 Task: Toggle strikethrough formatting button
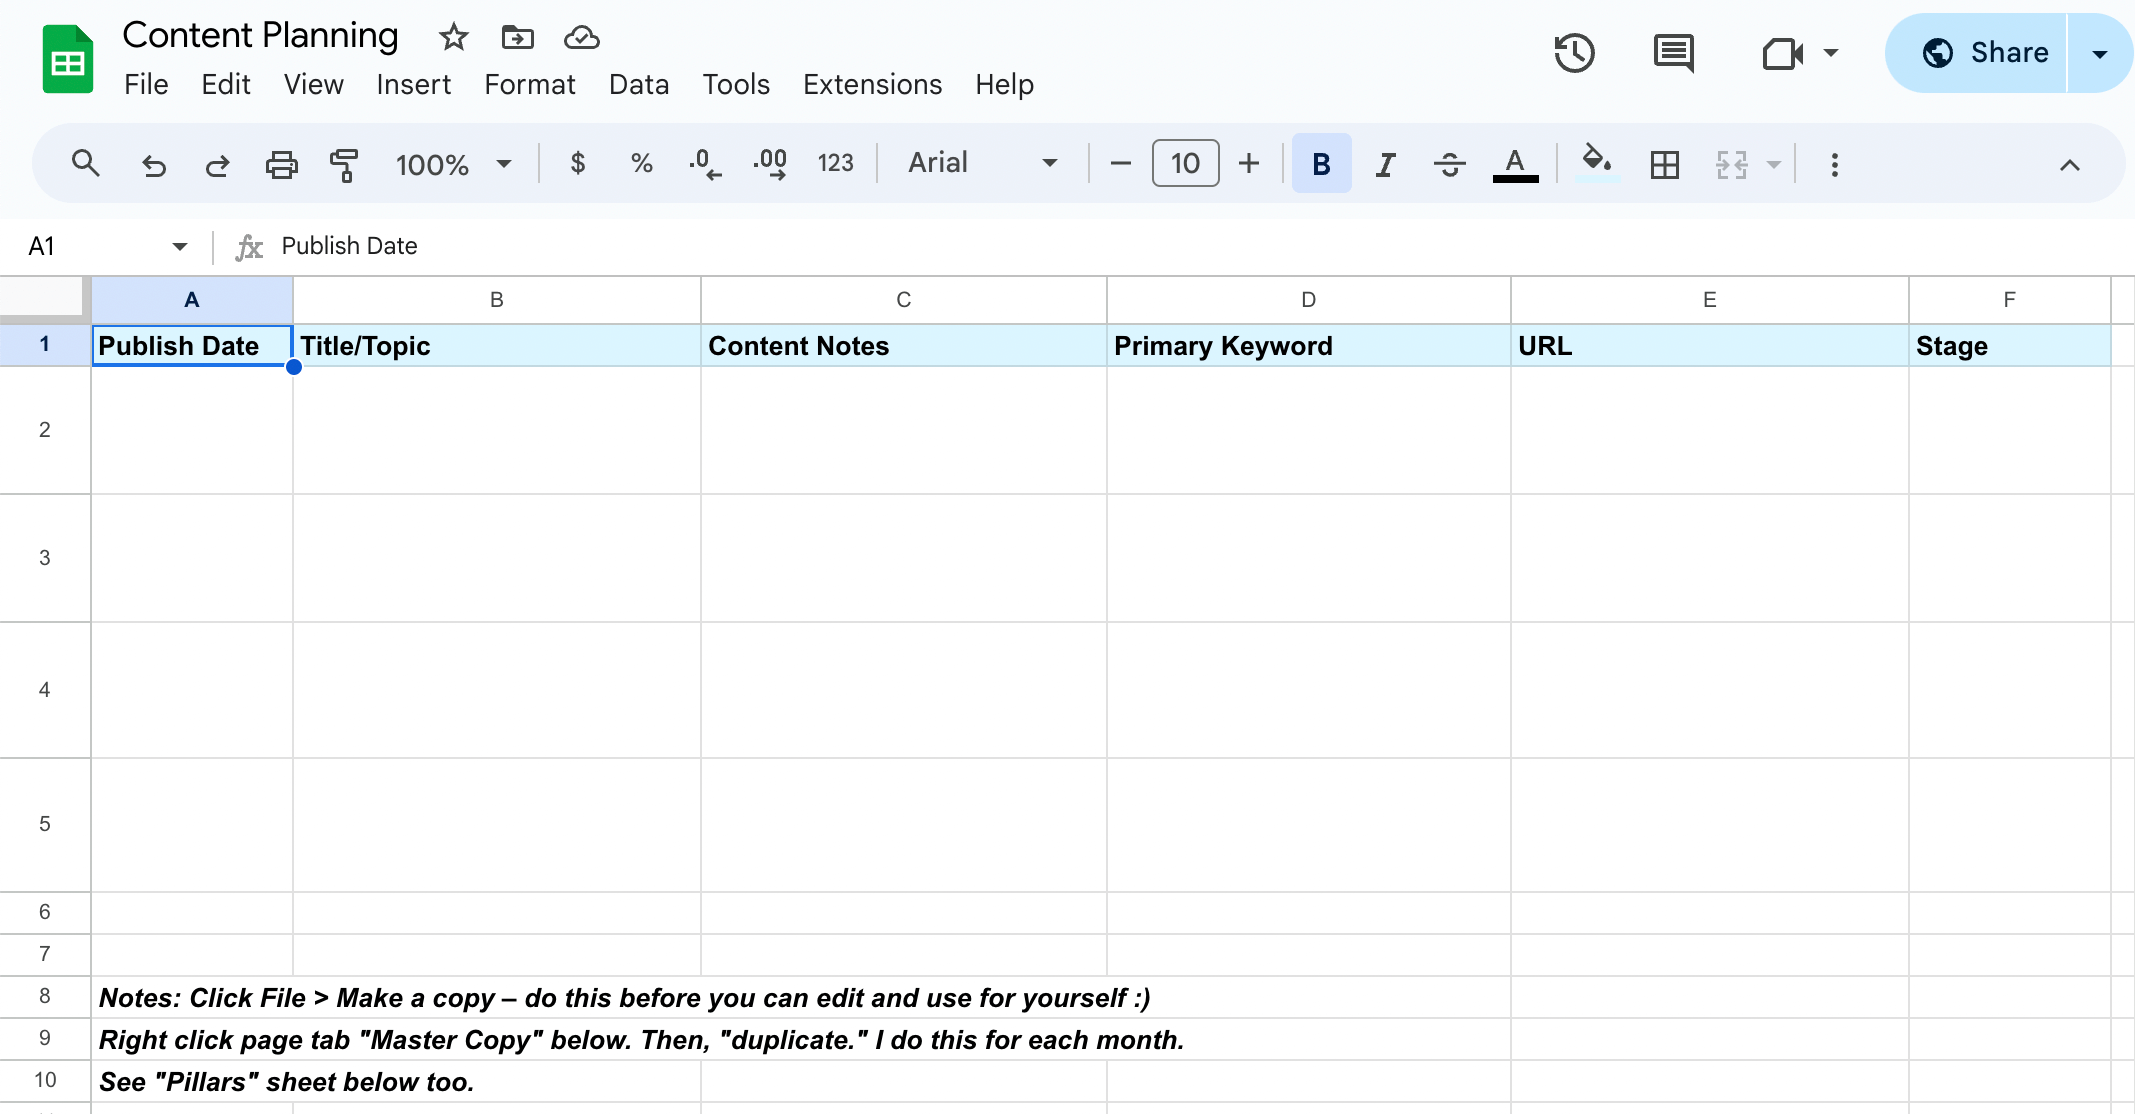pyautogui.click(x=1449, y=164)
